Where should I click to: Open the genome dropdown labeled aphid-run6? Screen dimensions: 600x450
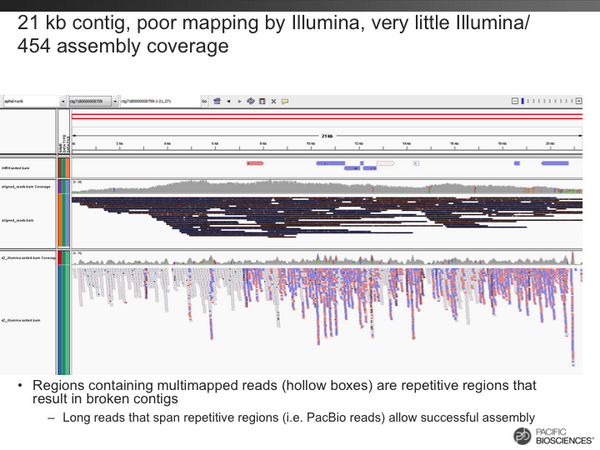point(34,101)
